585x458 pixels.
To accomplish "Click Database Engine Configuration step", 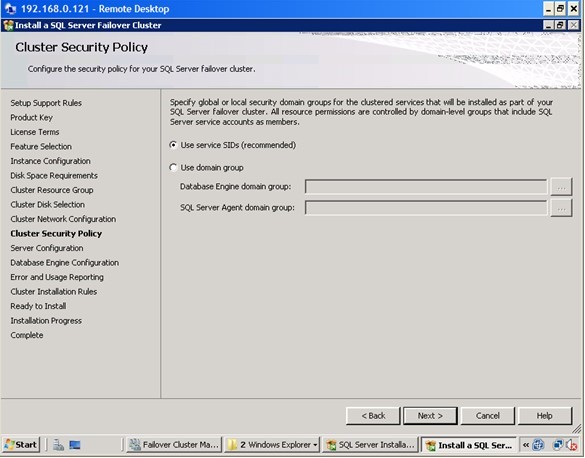I will (x=65, y=263).
